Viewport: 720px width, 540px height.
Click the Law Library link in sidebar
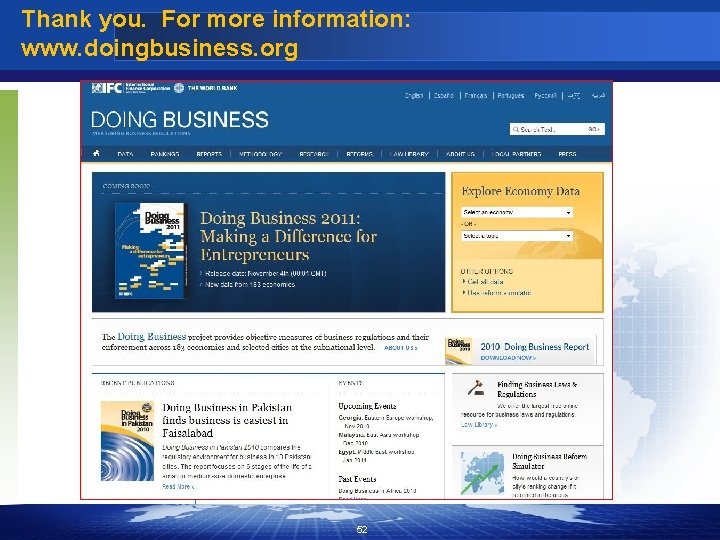pos(479,425)
